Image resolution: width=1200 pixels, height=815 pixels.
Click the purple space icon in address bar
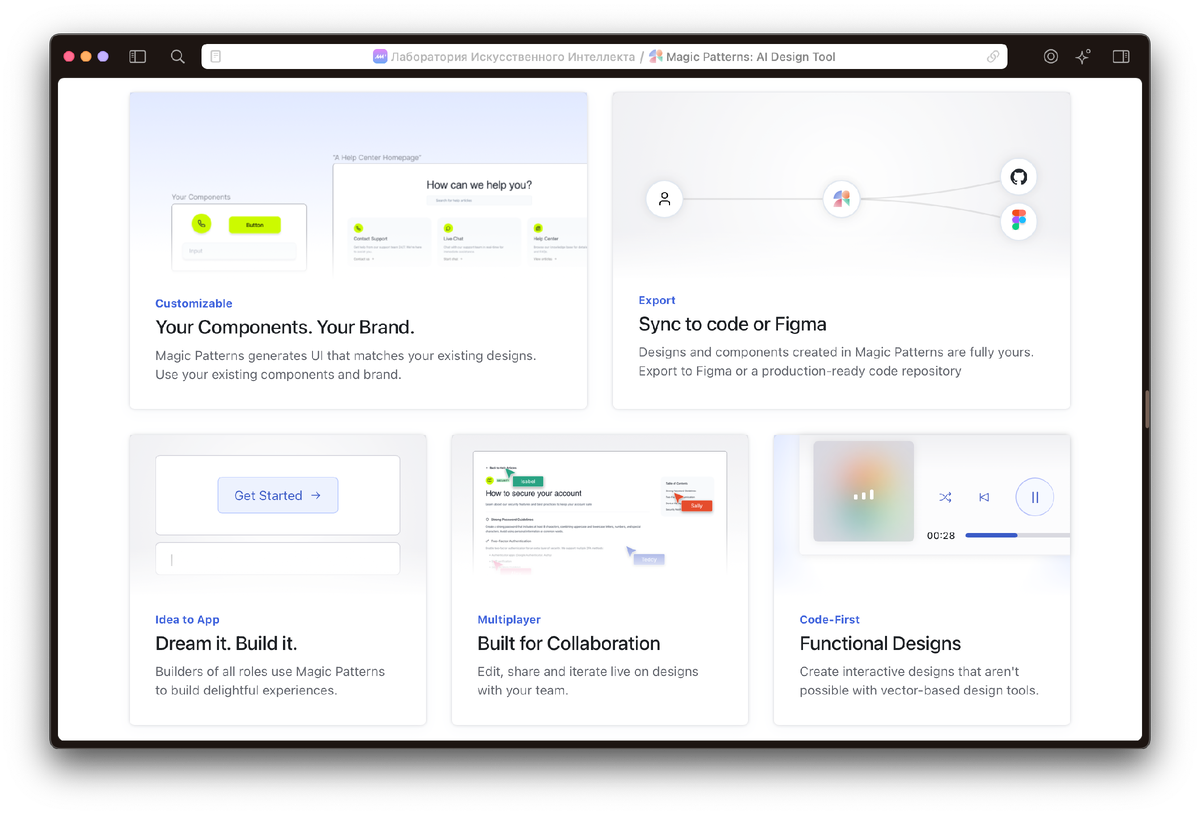380,57
